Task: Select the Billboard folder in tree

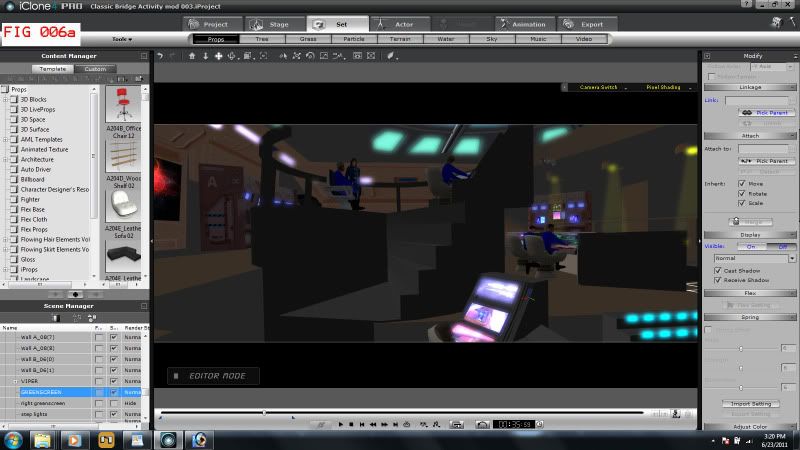Action: coord(32,179)
